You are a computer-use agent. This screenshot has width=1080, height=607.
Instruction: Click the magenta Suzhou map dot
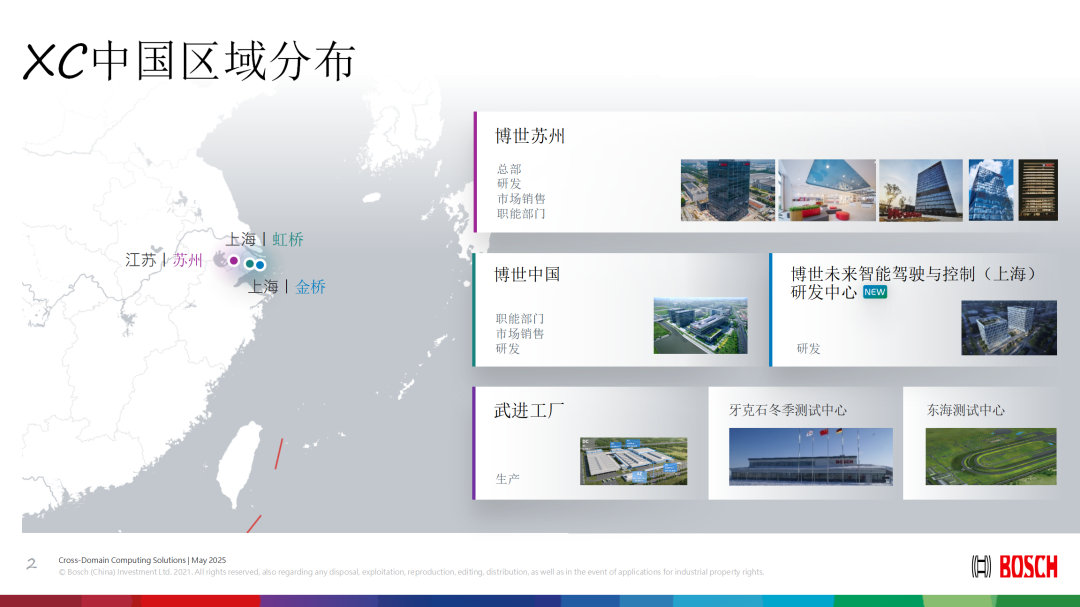click(x=234, y=260)
